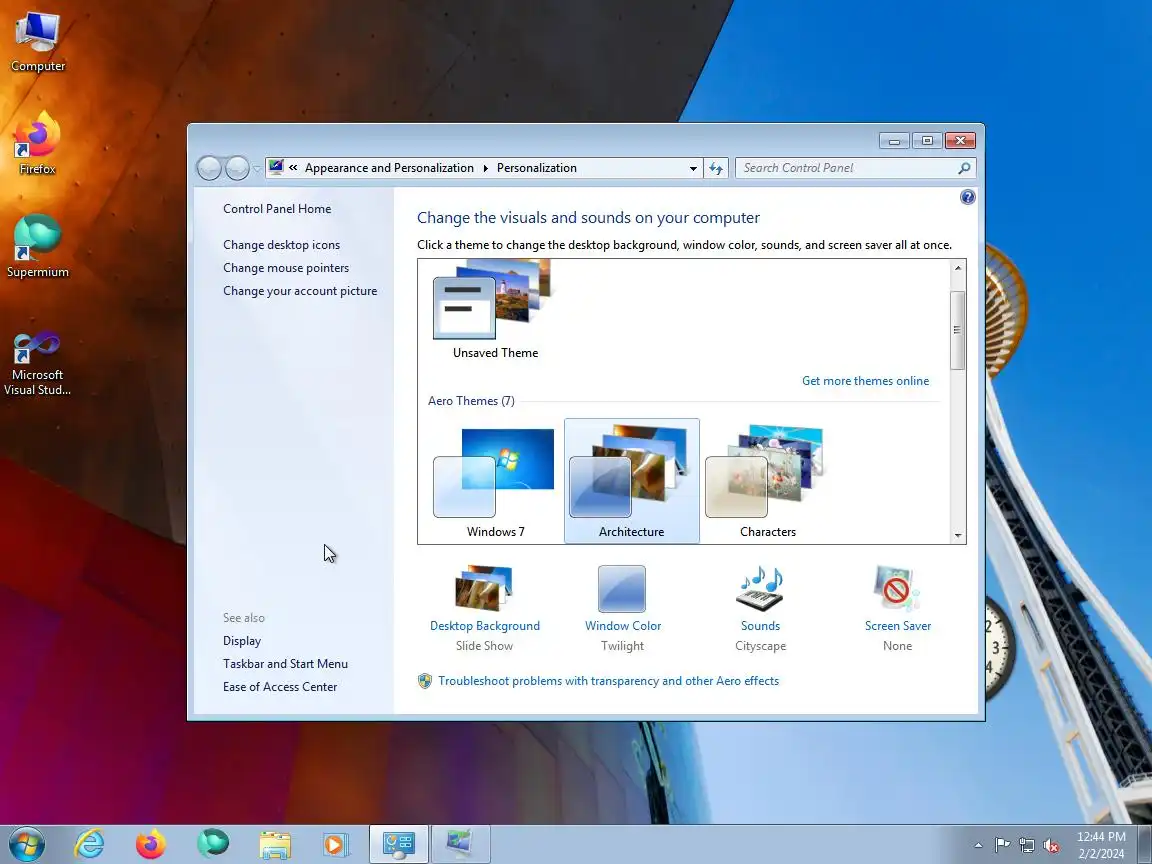Image resolution: width=1152 pixels, height=864 pixels.
Task: Open Window Color settings
Action: tap(622, 608)
